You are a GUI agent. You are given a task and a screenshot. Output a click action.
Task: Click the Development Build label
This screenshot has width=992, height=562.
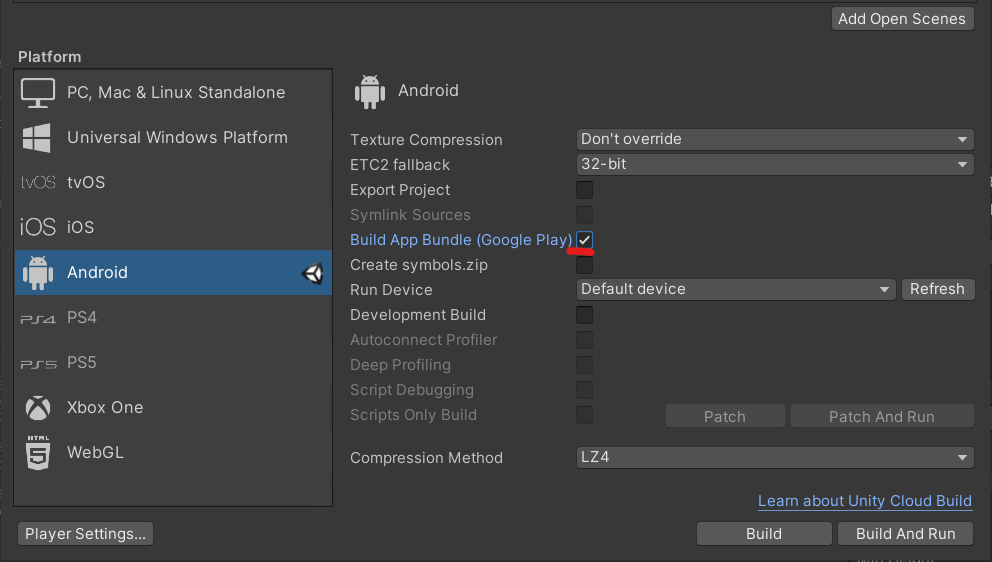[x=418, y=315]
